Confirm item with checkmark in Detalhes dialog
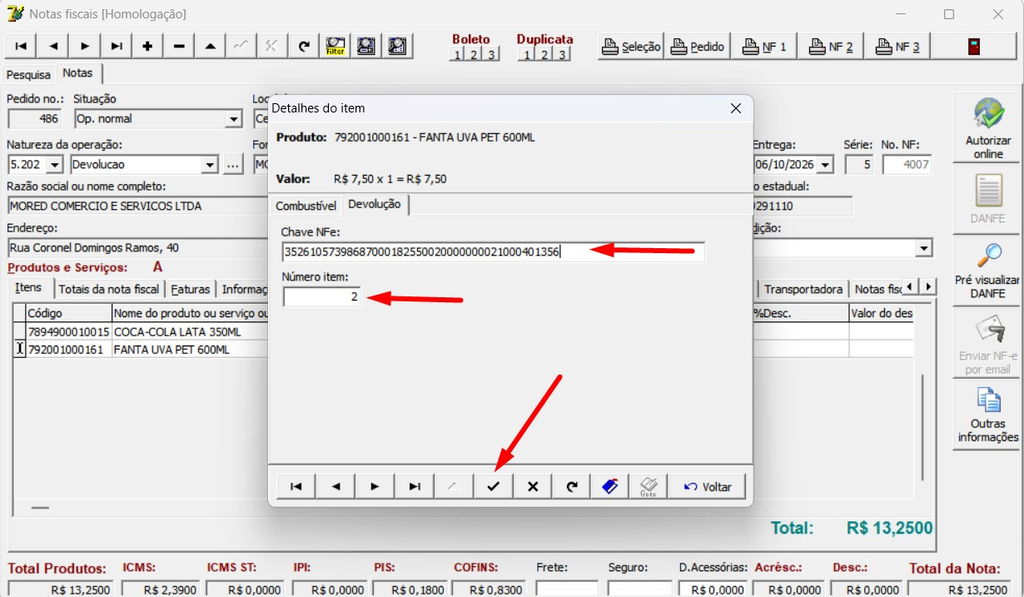The height and width of the screenshot is (597, 1024). pos(493,487)
